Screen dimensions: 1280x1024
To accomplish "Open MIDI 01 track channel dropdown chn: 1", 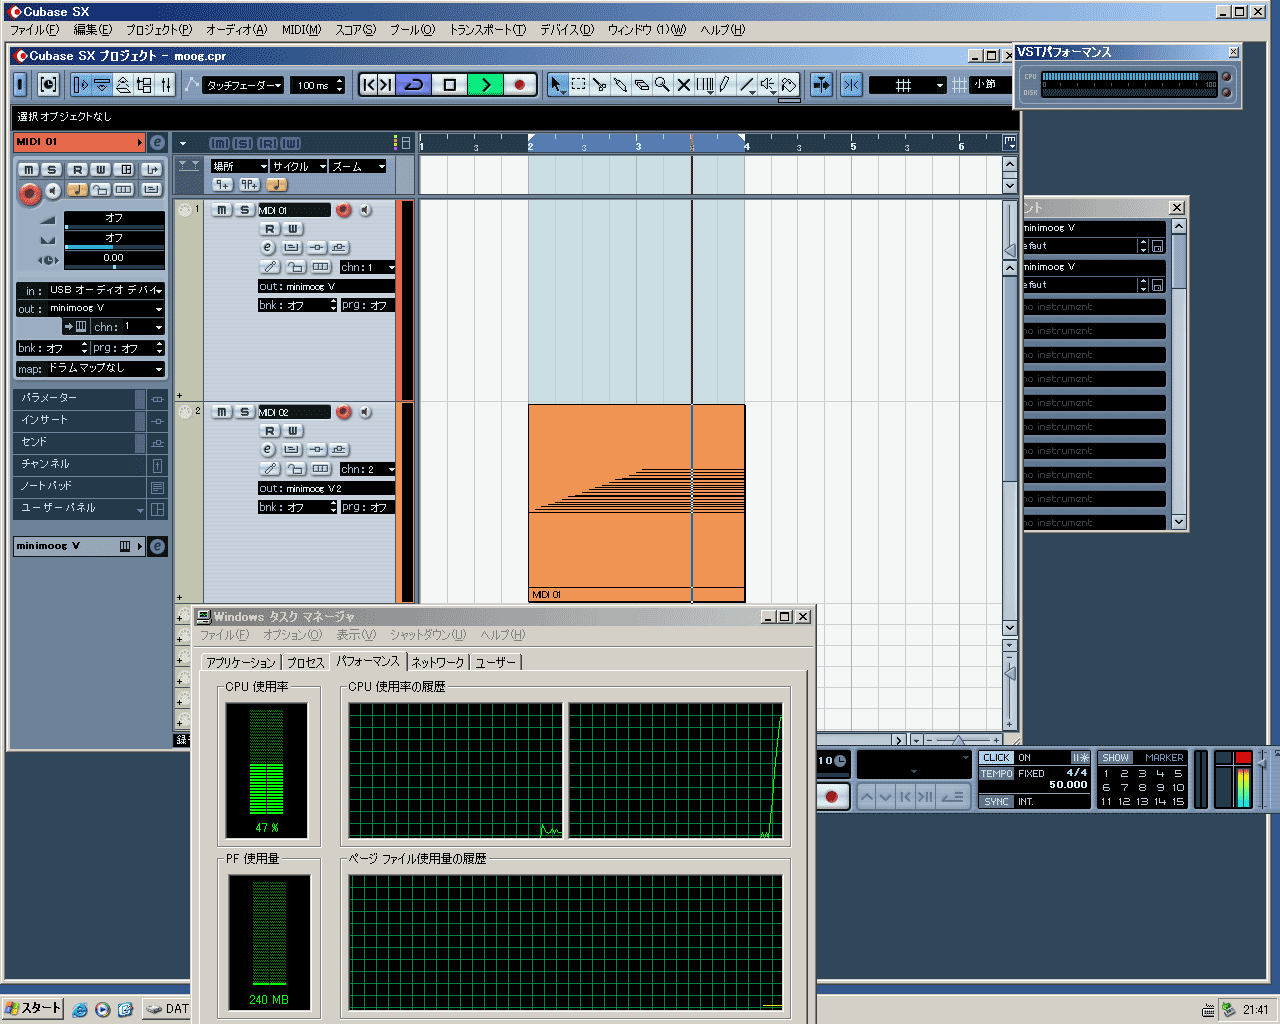I will 367,267.
